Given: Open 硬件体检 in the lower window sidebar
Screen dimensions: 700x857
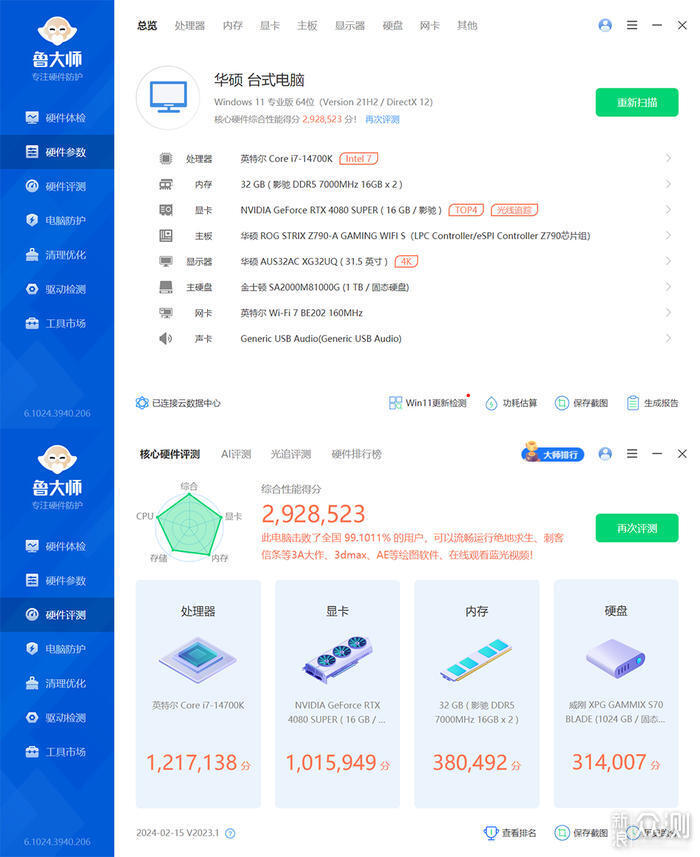Looking at the screenshot, I should tap(57, 546).
